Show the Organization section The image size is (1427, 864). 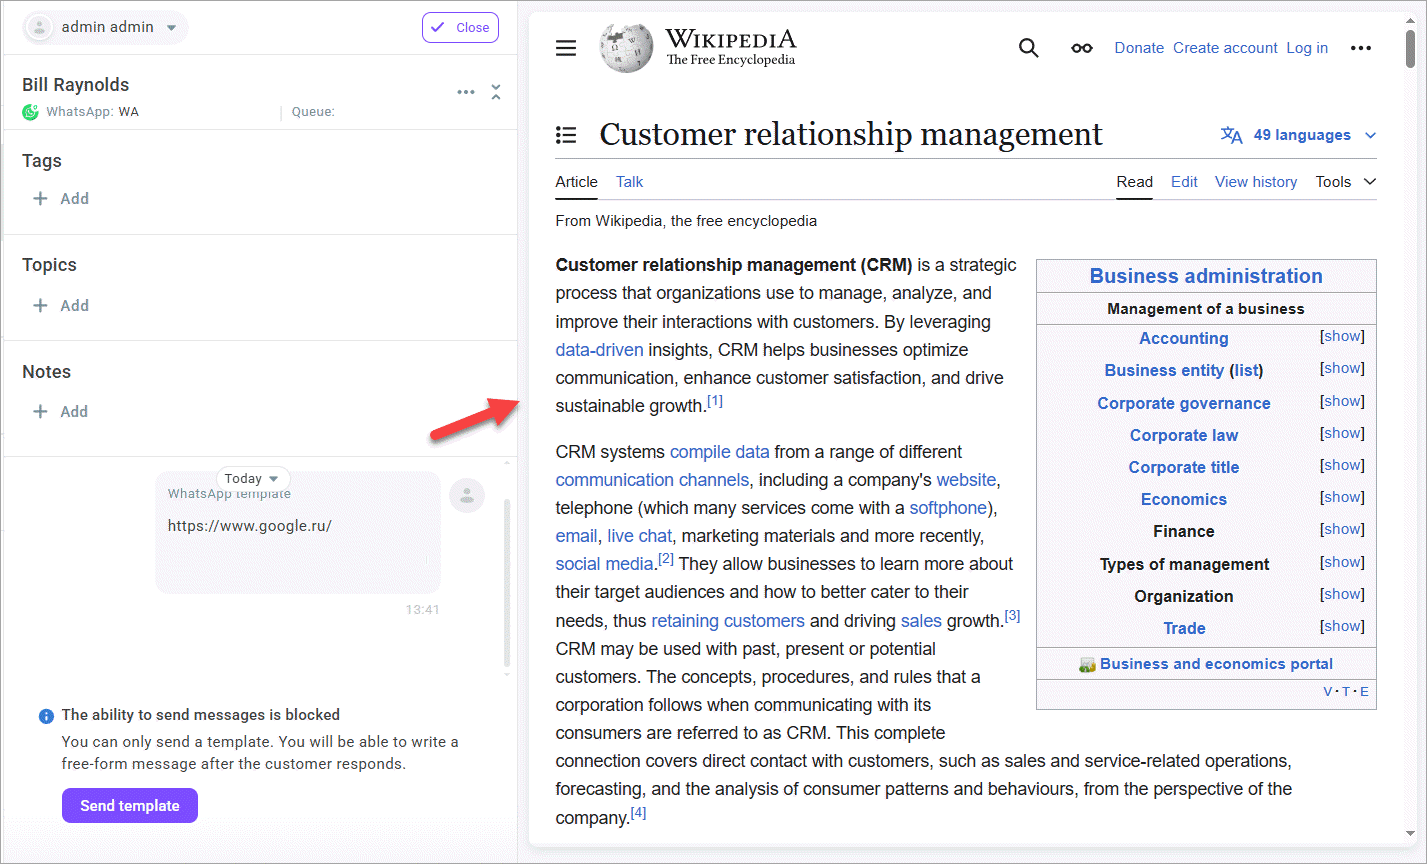1342,595
